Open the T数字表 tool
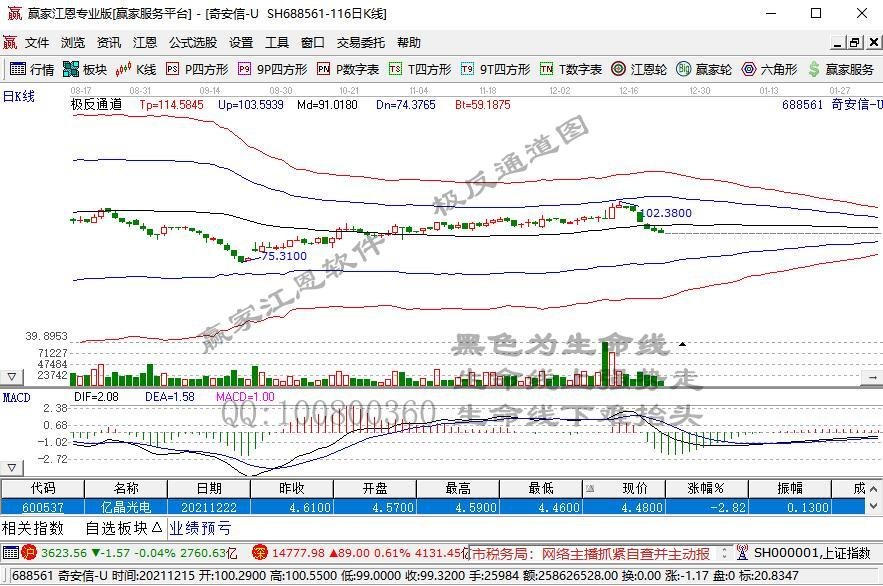This screenshot has width=883, height=586. (570, 69)
